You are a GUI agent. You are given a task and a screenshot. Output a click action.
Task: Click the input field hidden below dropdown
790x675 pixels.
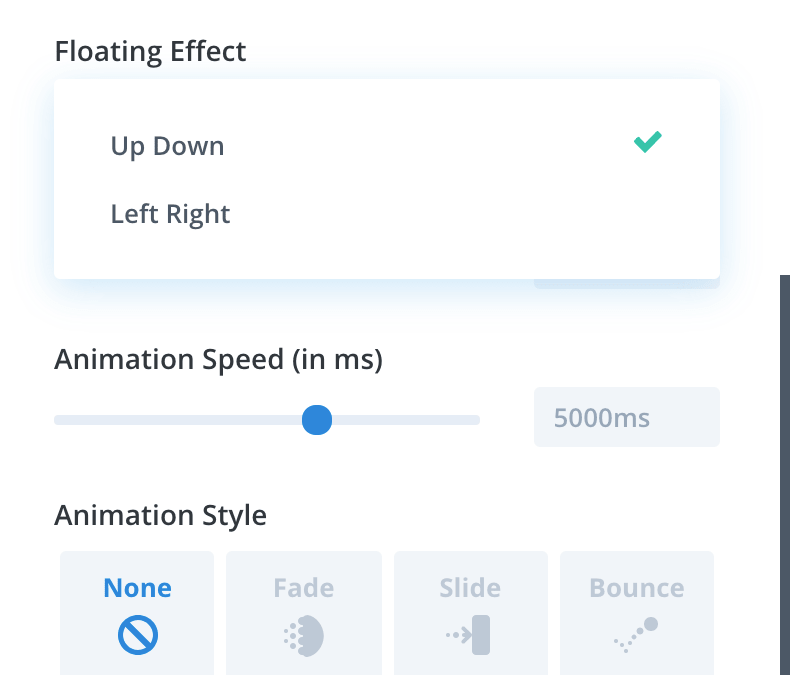[x=626, y=284]
